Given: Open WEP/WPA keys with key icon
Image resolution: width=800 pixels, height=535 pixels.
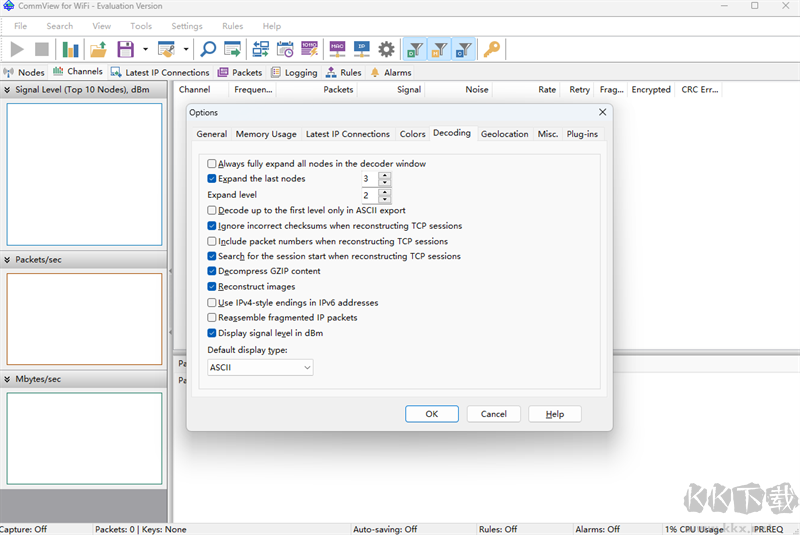Looking at the screenshot, I should tap(492, 49).
